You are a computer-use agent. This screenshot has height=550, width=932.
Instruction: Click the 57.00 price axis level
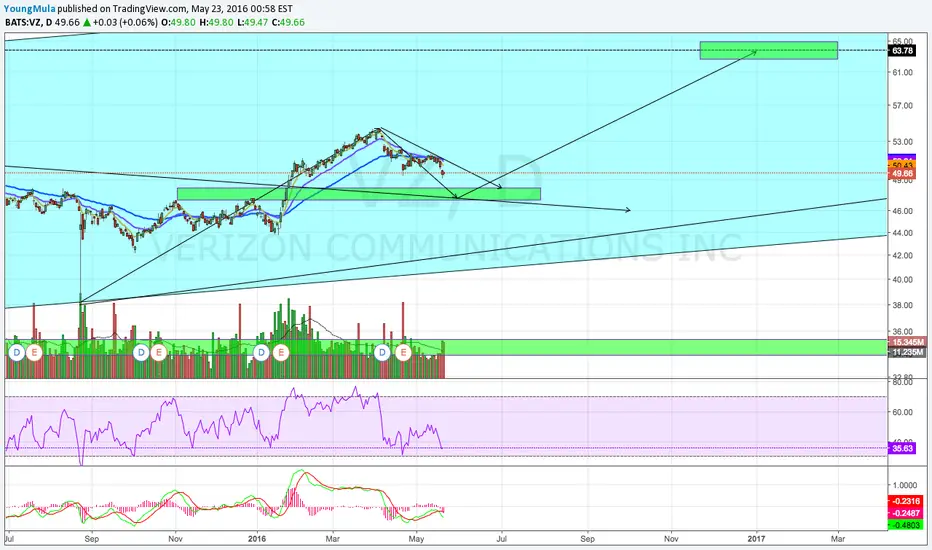902,106
